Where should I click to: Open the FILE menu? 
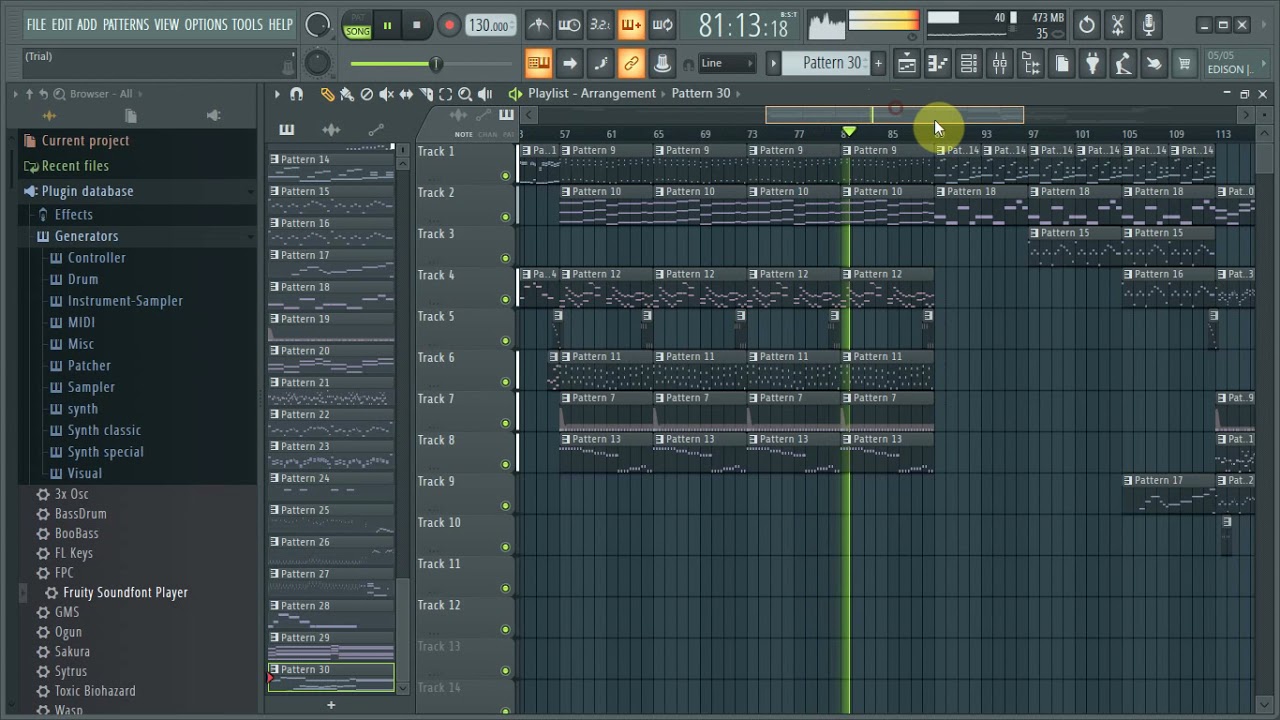[36, 25]
